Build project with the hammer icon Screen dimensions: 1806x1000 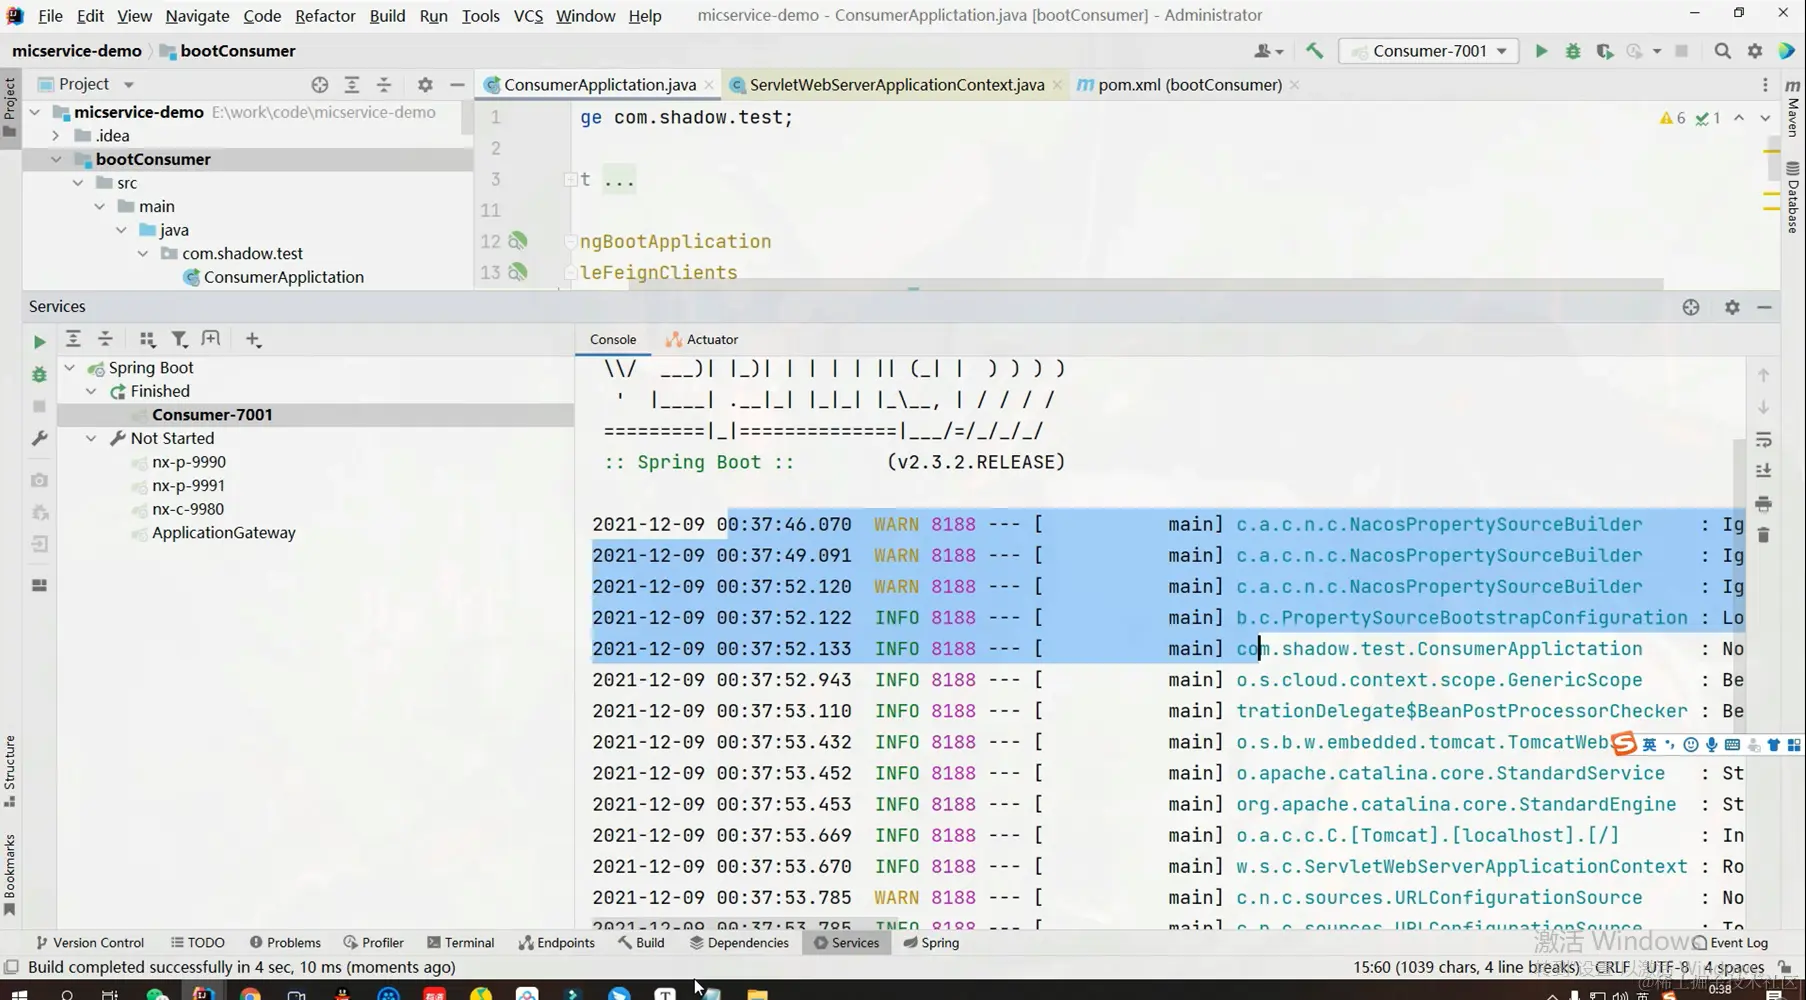pyautogui.click(x=1314, y=51)
